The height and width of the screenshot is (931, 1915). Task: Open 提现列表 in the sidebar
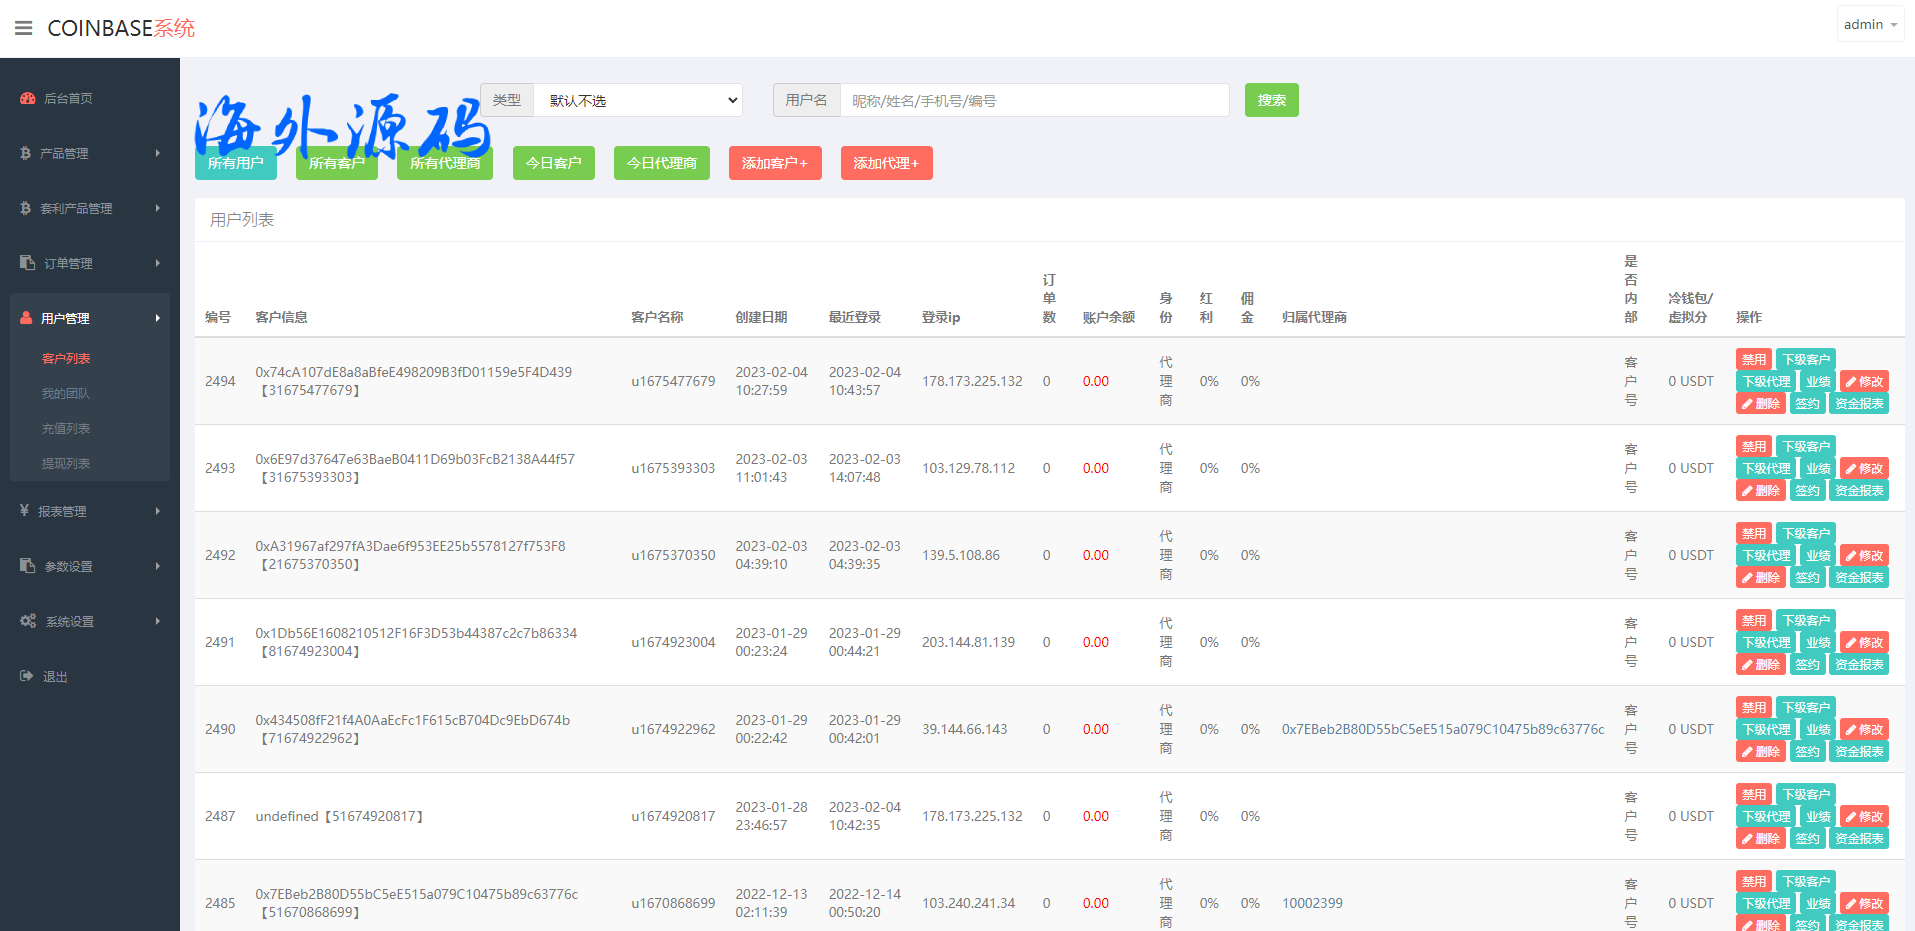pyautogui.click(x=66, y=463)
